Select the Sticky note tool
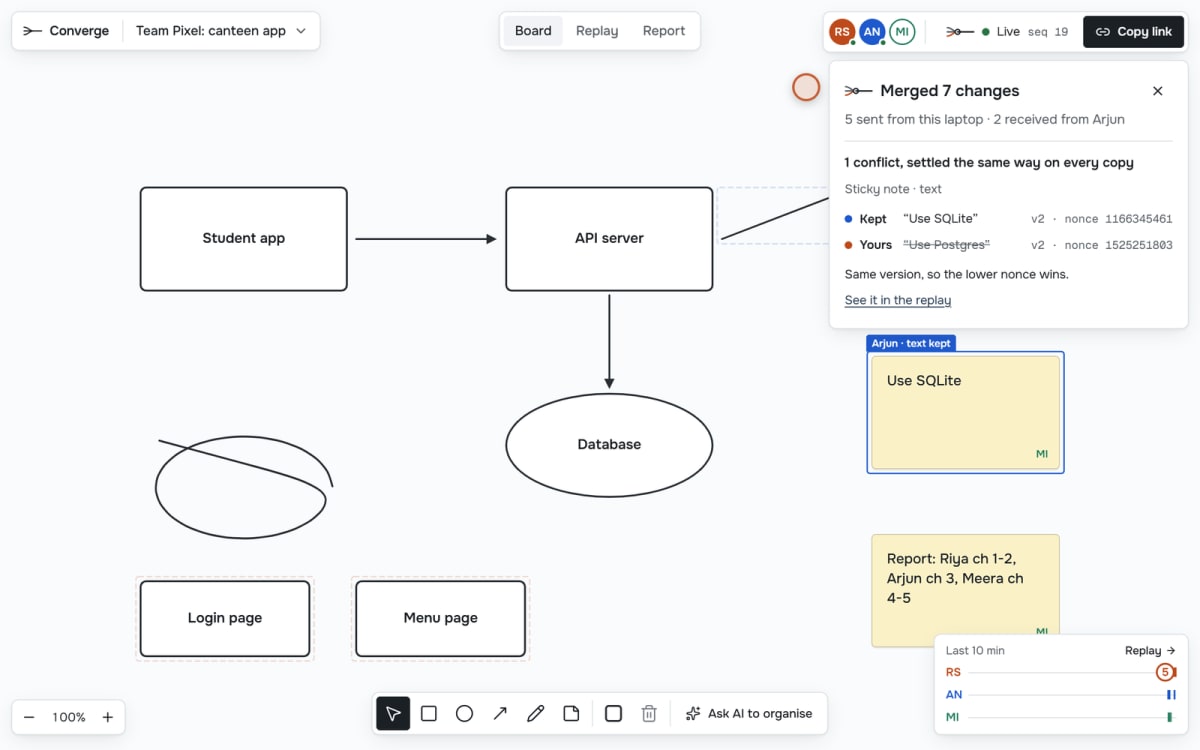Image resolution: width=1200 pixels, height=750 pixels. pyautogui.click(x=571, y=713)
